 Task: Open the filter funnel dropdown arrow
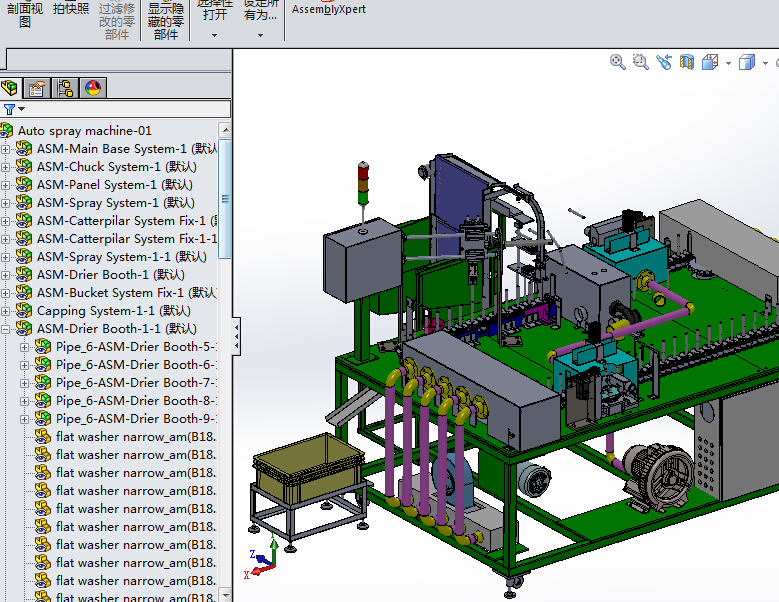(21, 109)
